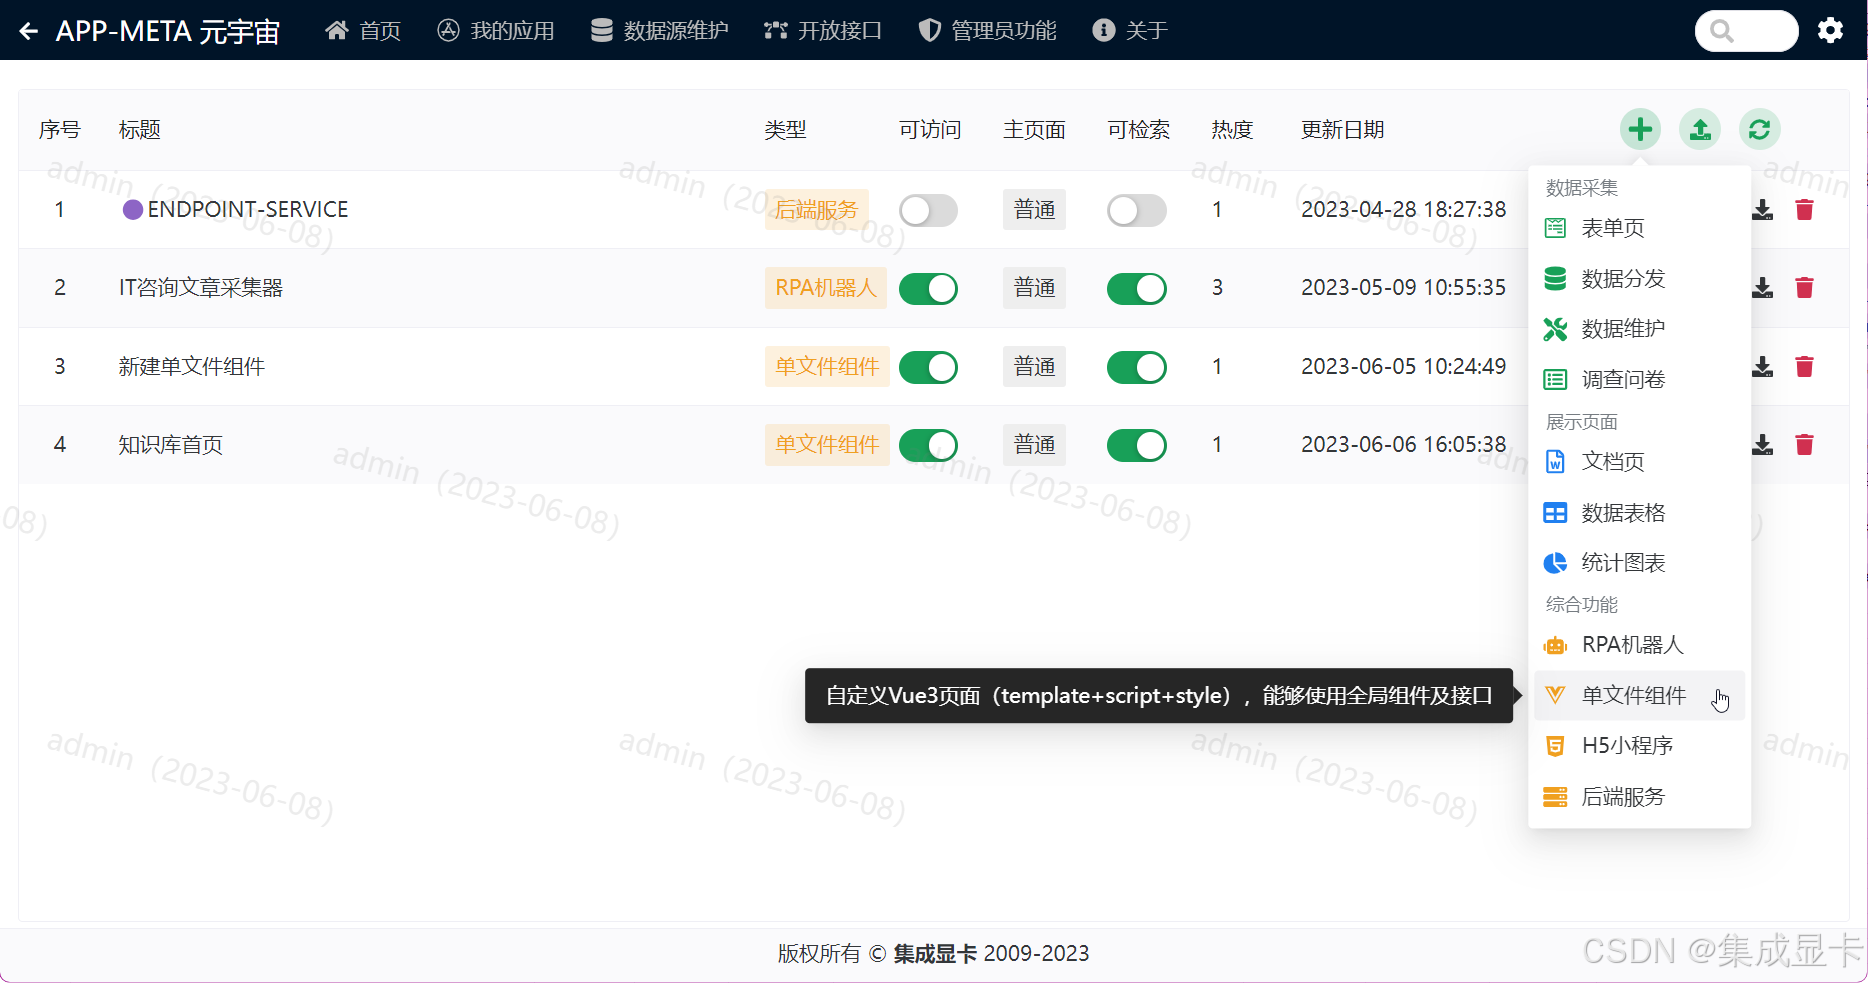Click 集成显卡 in the footer
Screen dimensions: 1868x983
[x=935, y=954]
